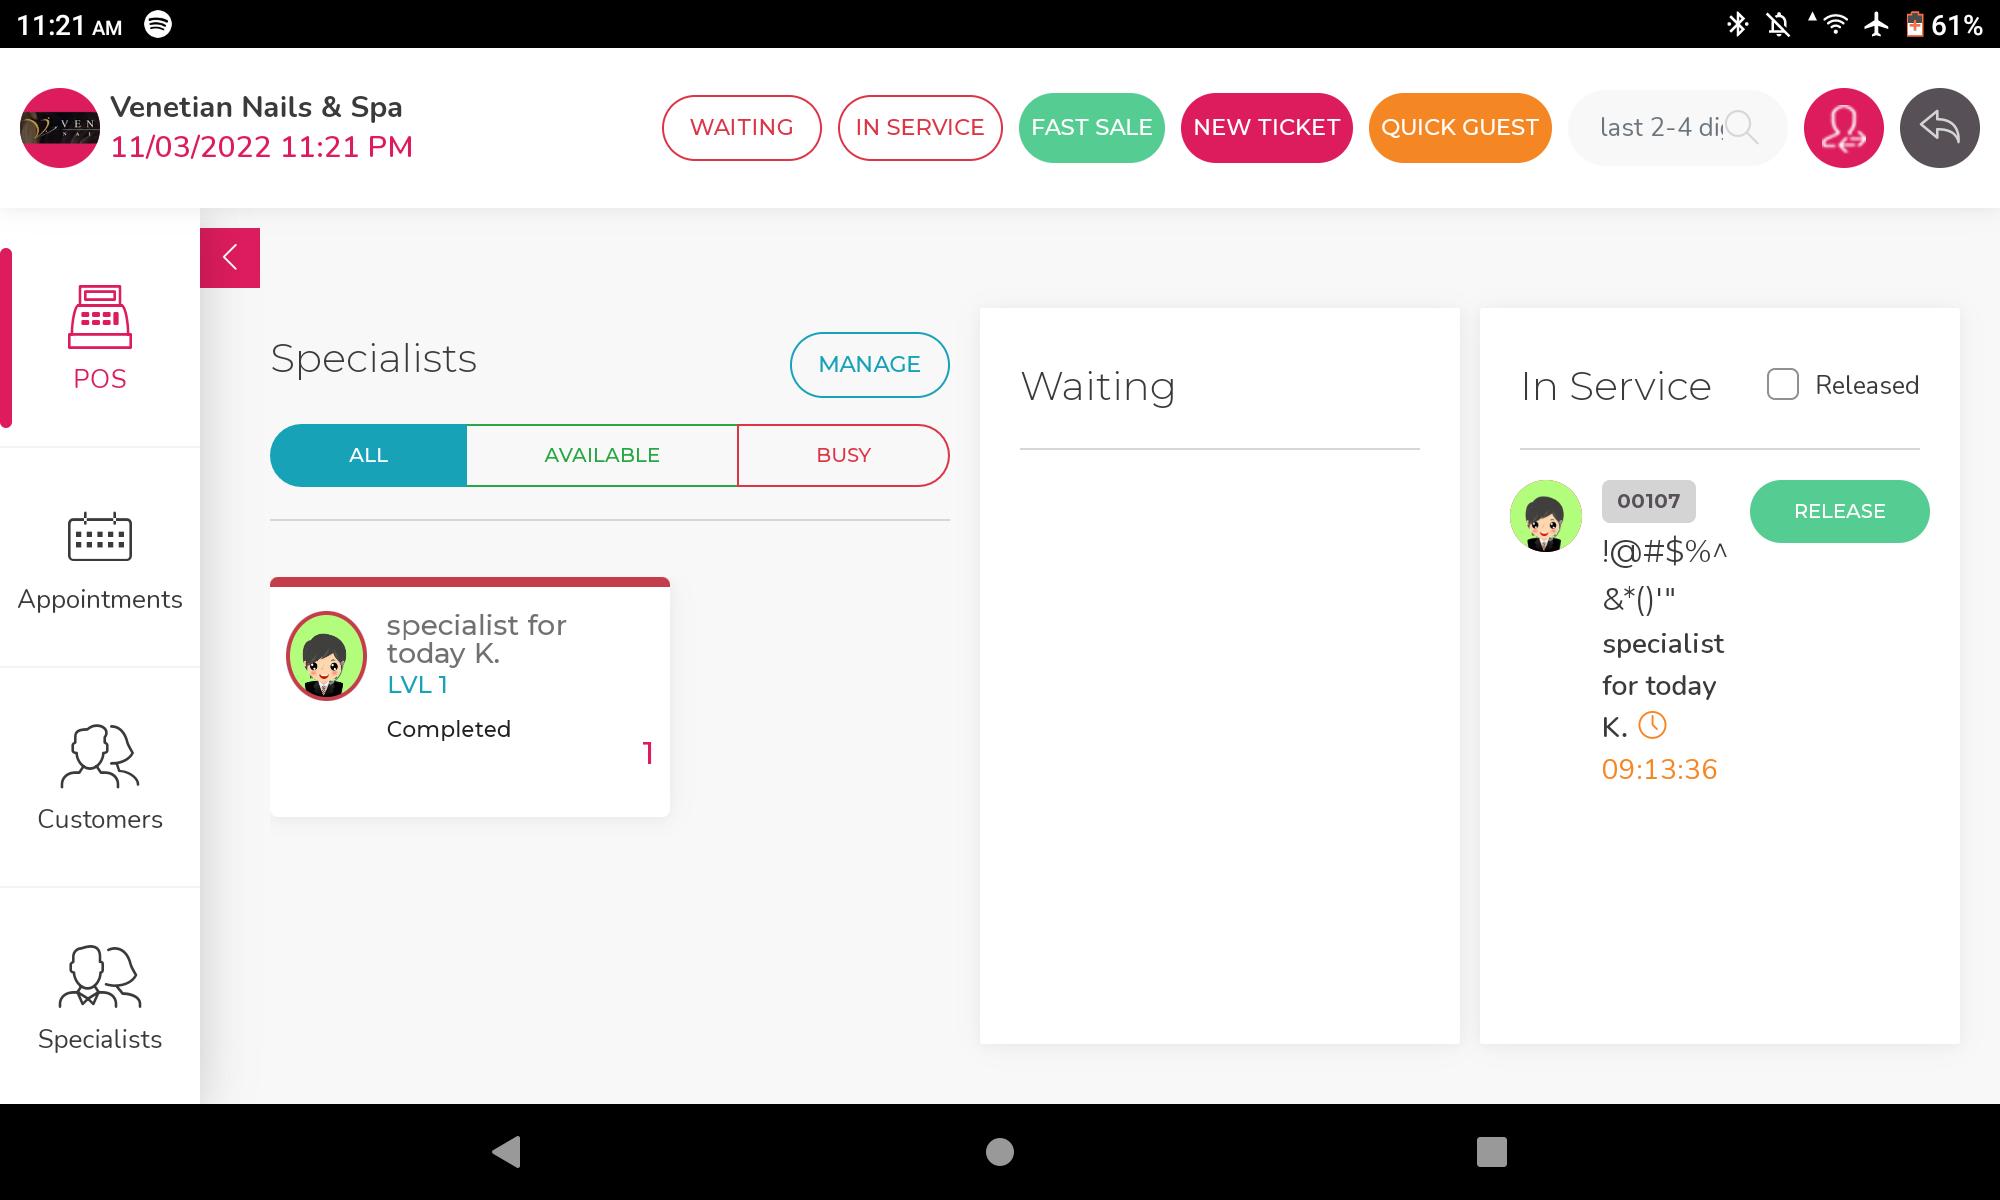This screenshot has height=1200, width=2000.
Task: Tap the orange clock timer icon
Action: click(x=1652, y=726)
